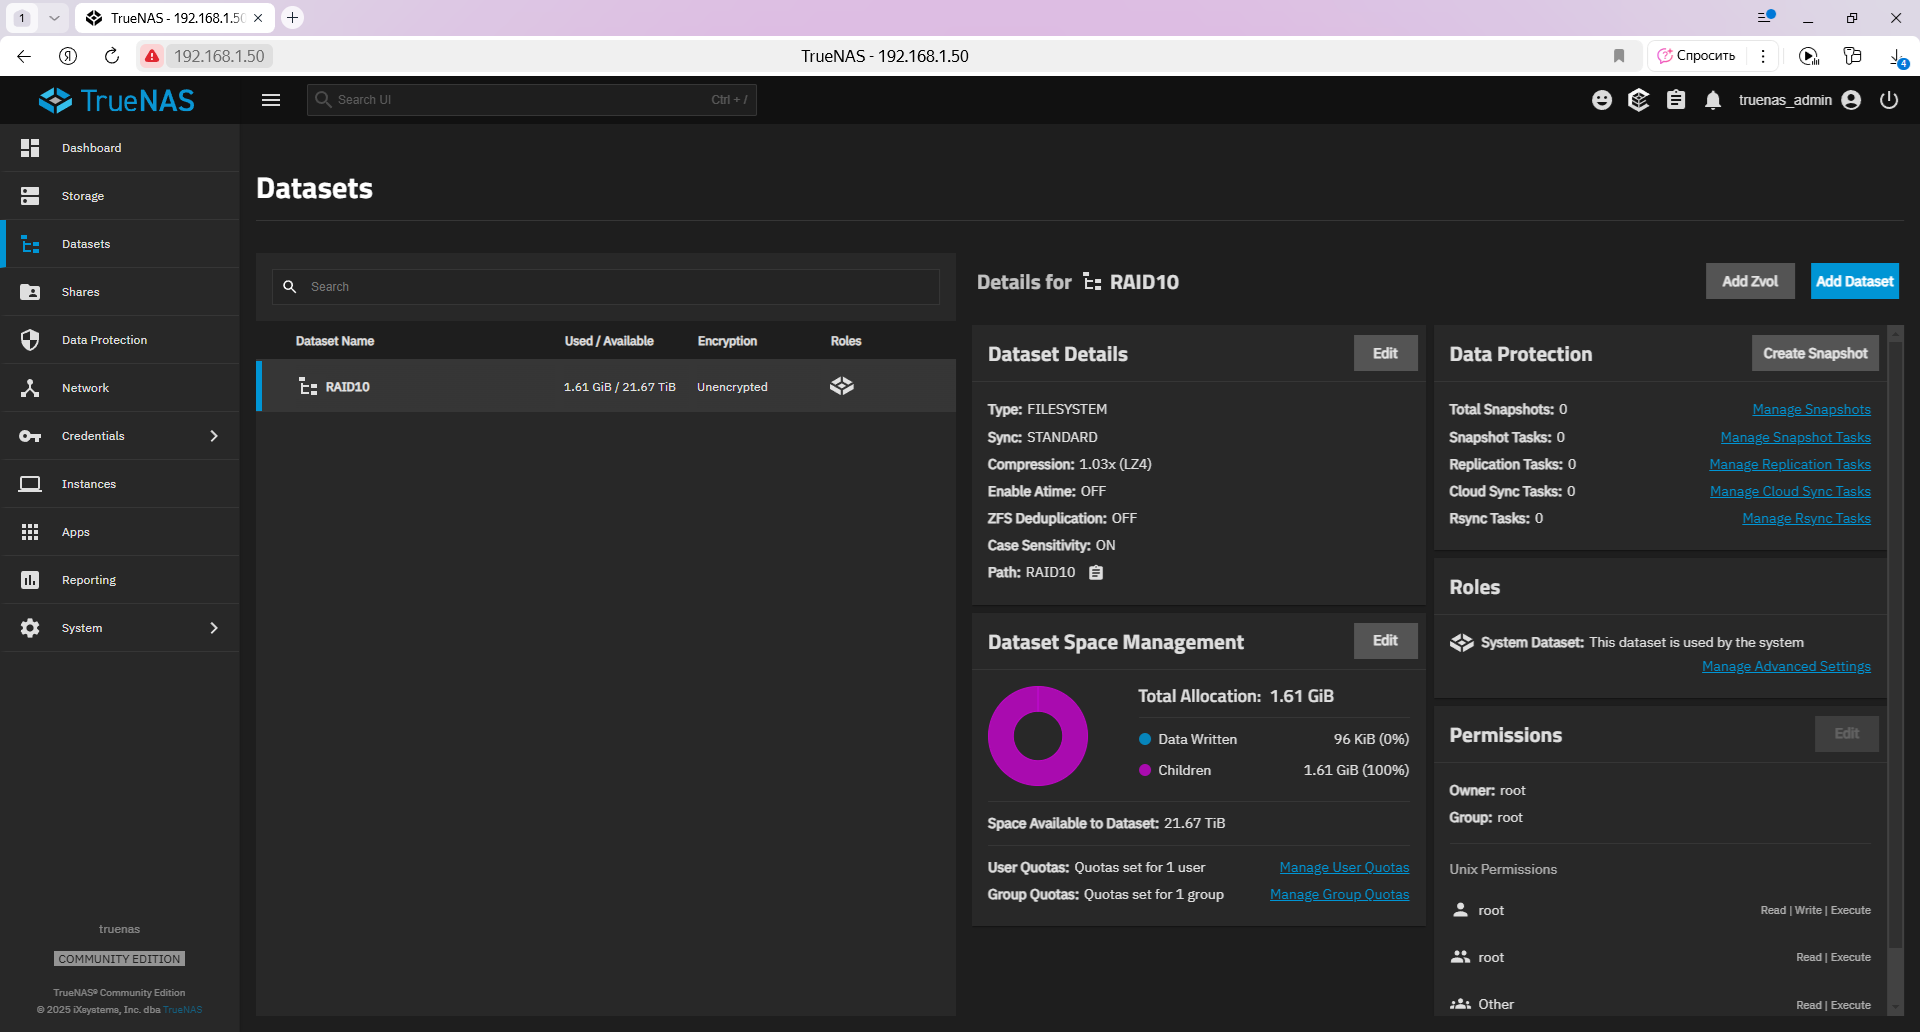
Task: Click the insecure connection warning icon
Action: click(x=152, y=56)
